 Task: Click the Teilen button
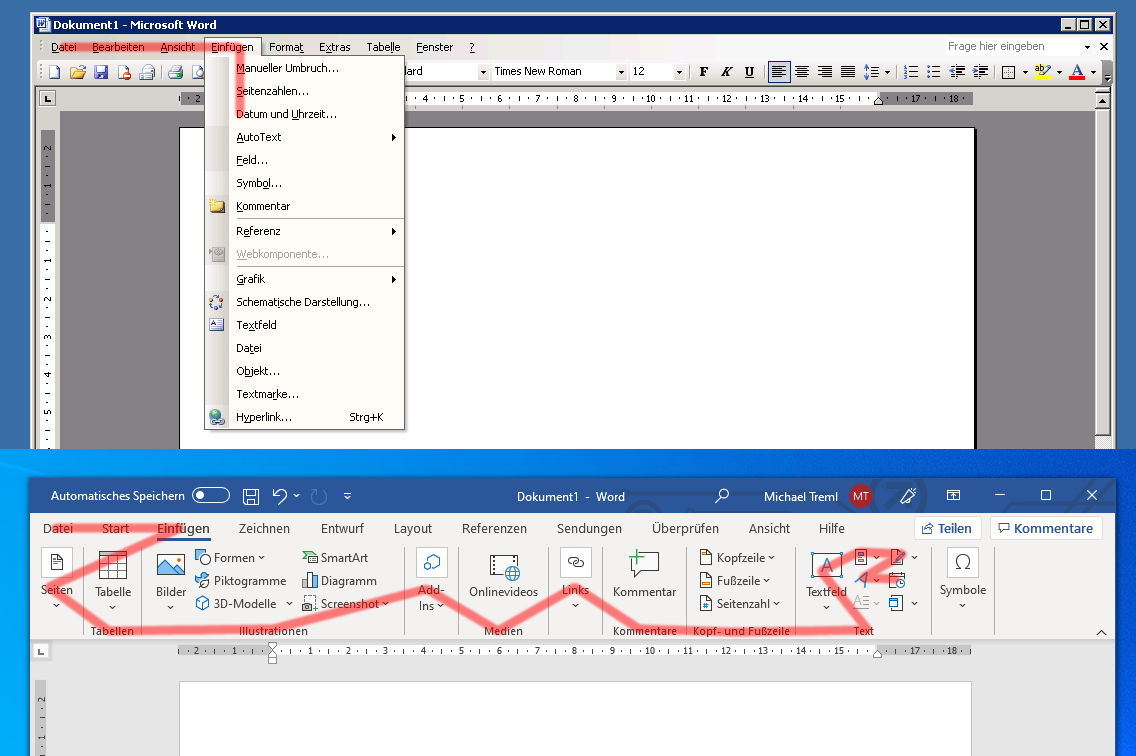[947, 528]
